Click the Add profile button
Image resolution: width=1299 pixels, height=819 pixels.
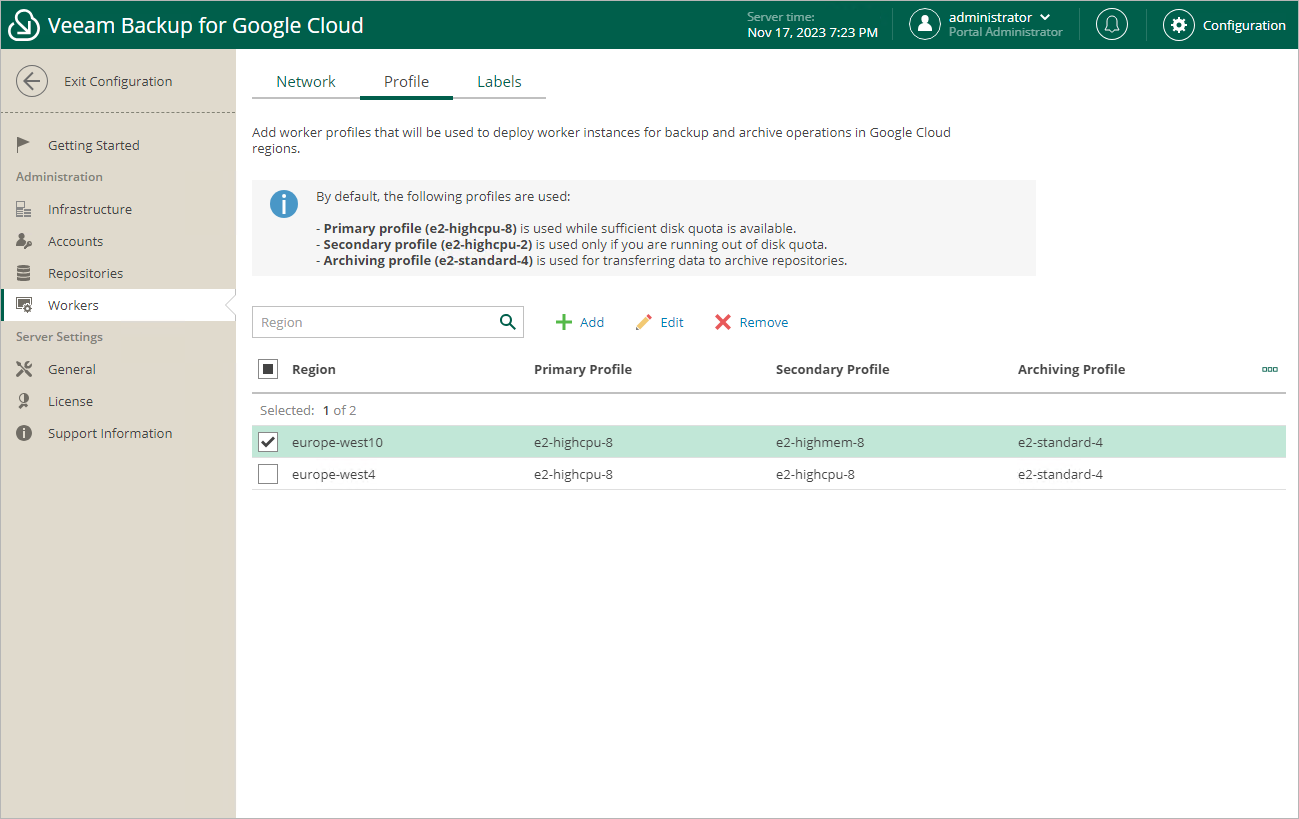coord(580,322)
